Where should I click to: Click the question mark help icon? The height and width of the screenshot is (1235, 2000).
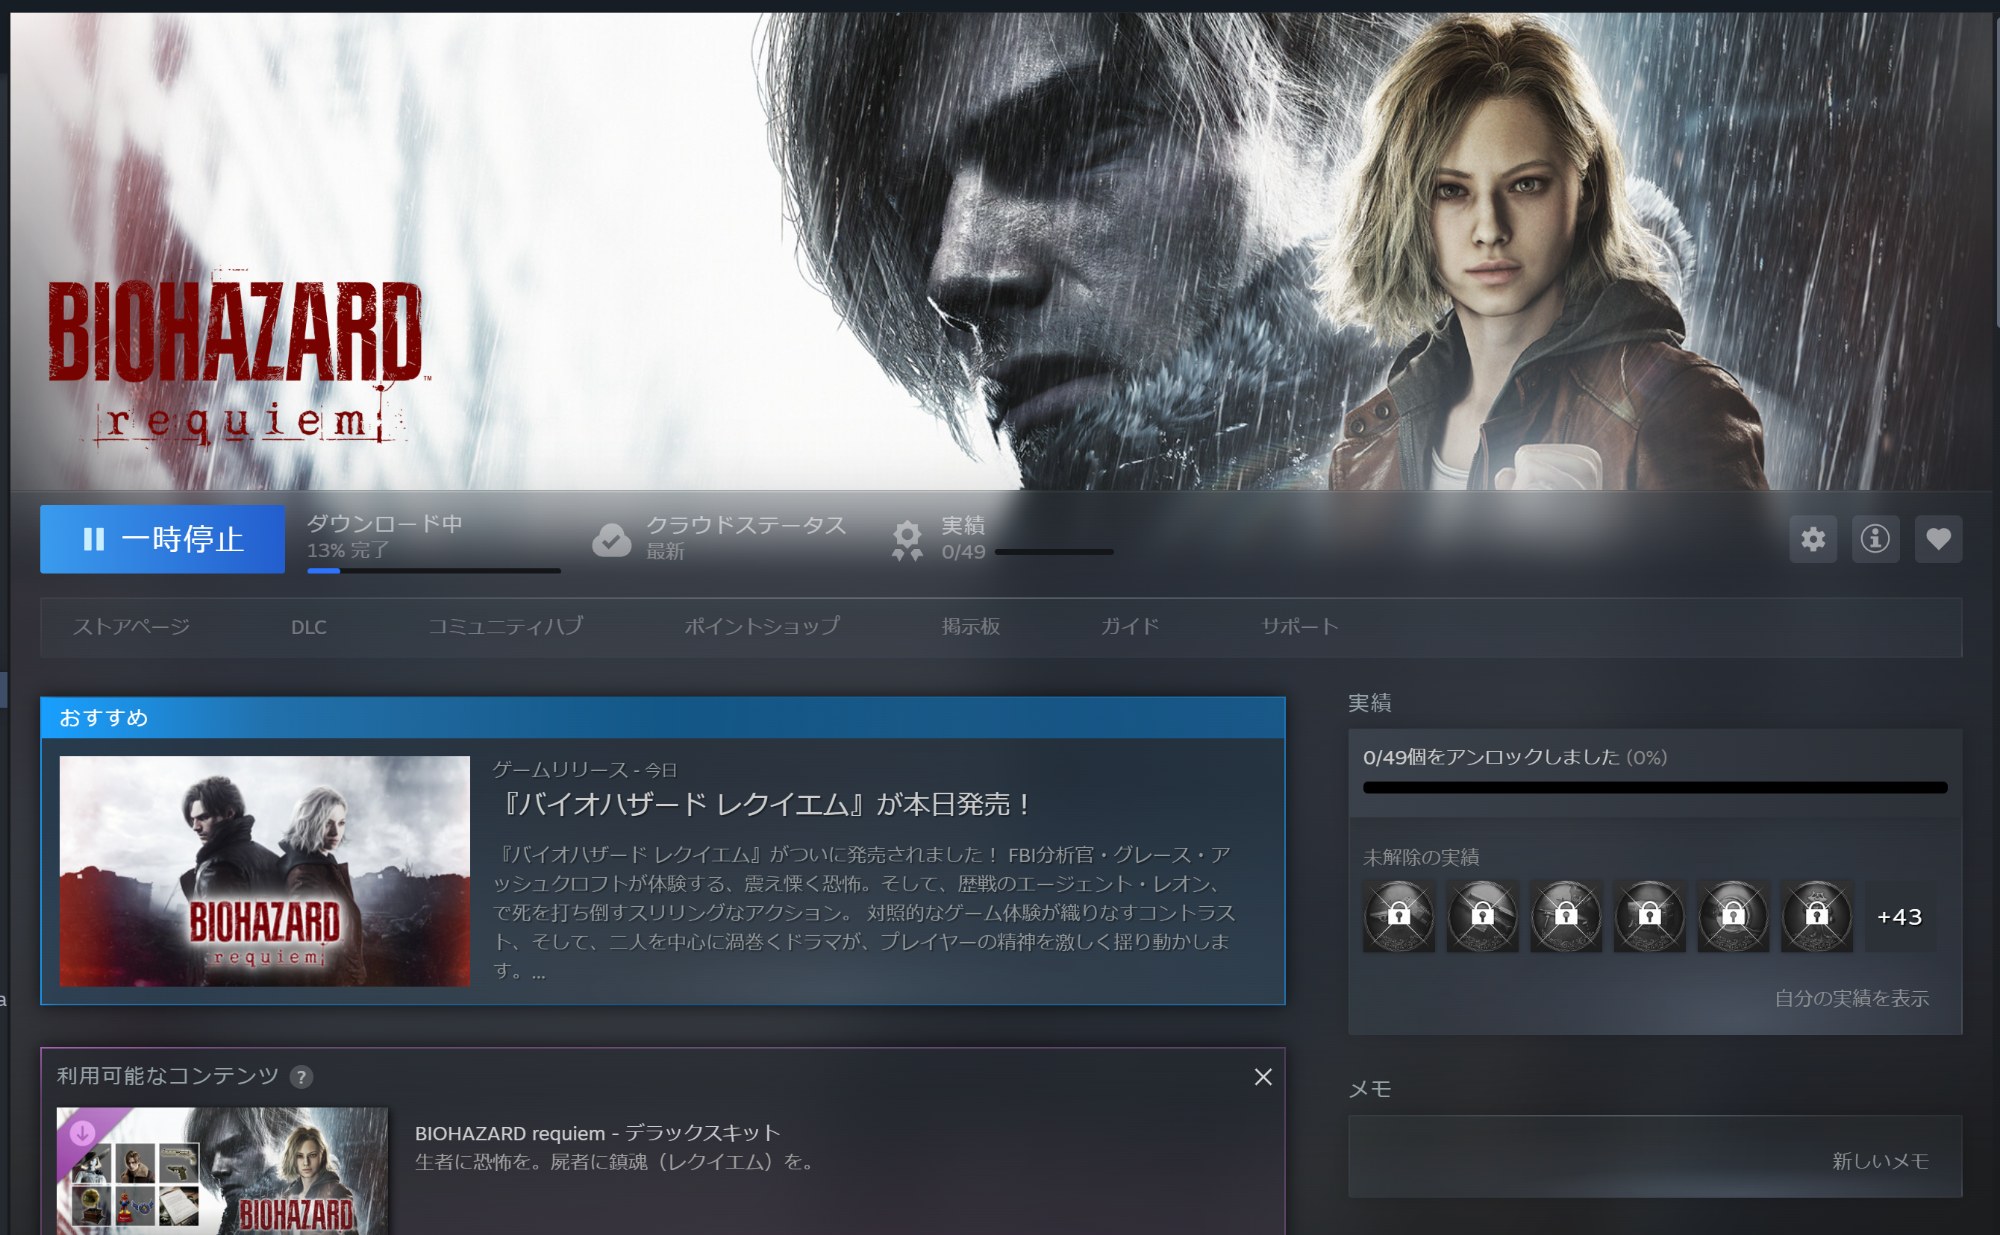pos(301,1077)
